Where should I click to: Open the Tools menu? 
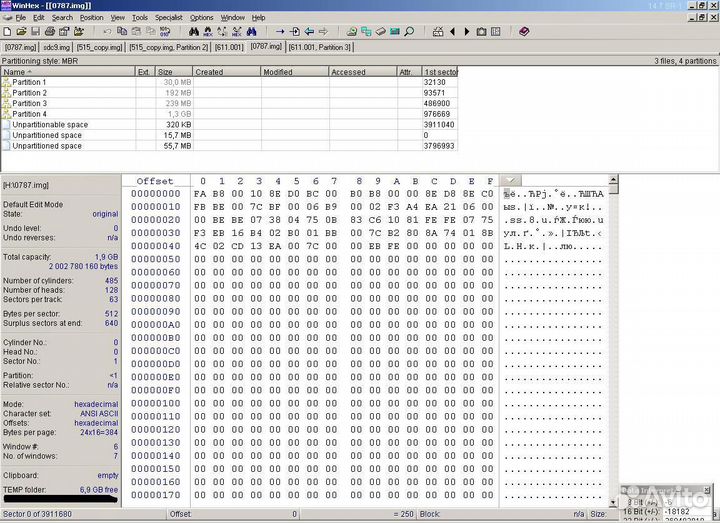[x=139, y=18]
